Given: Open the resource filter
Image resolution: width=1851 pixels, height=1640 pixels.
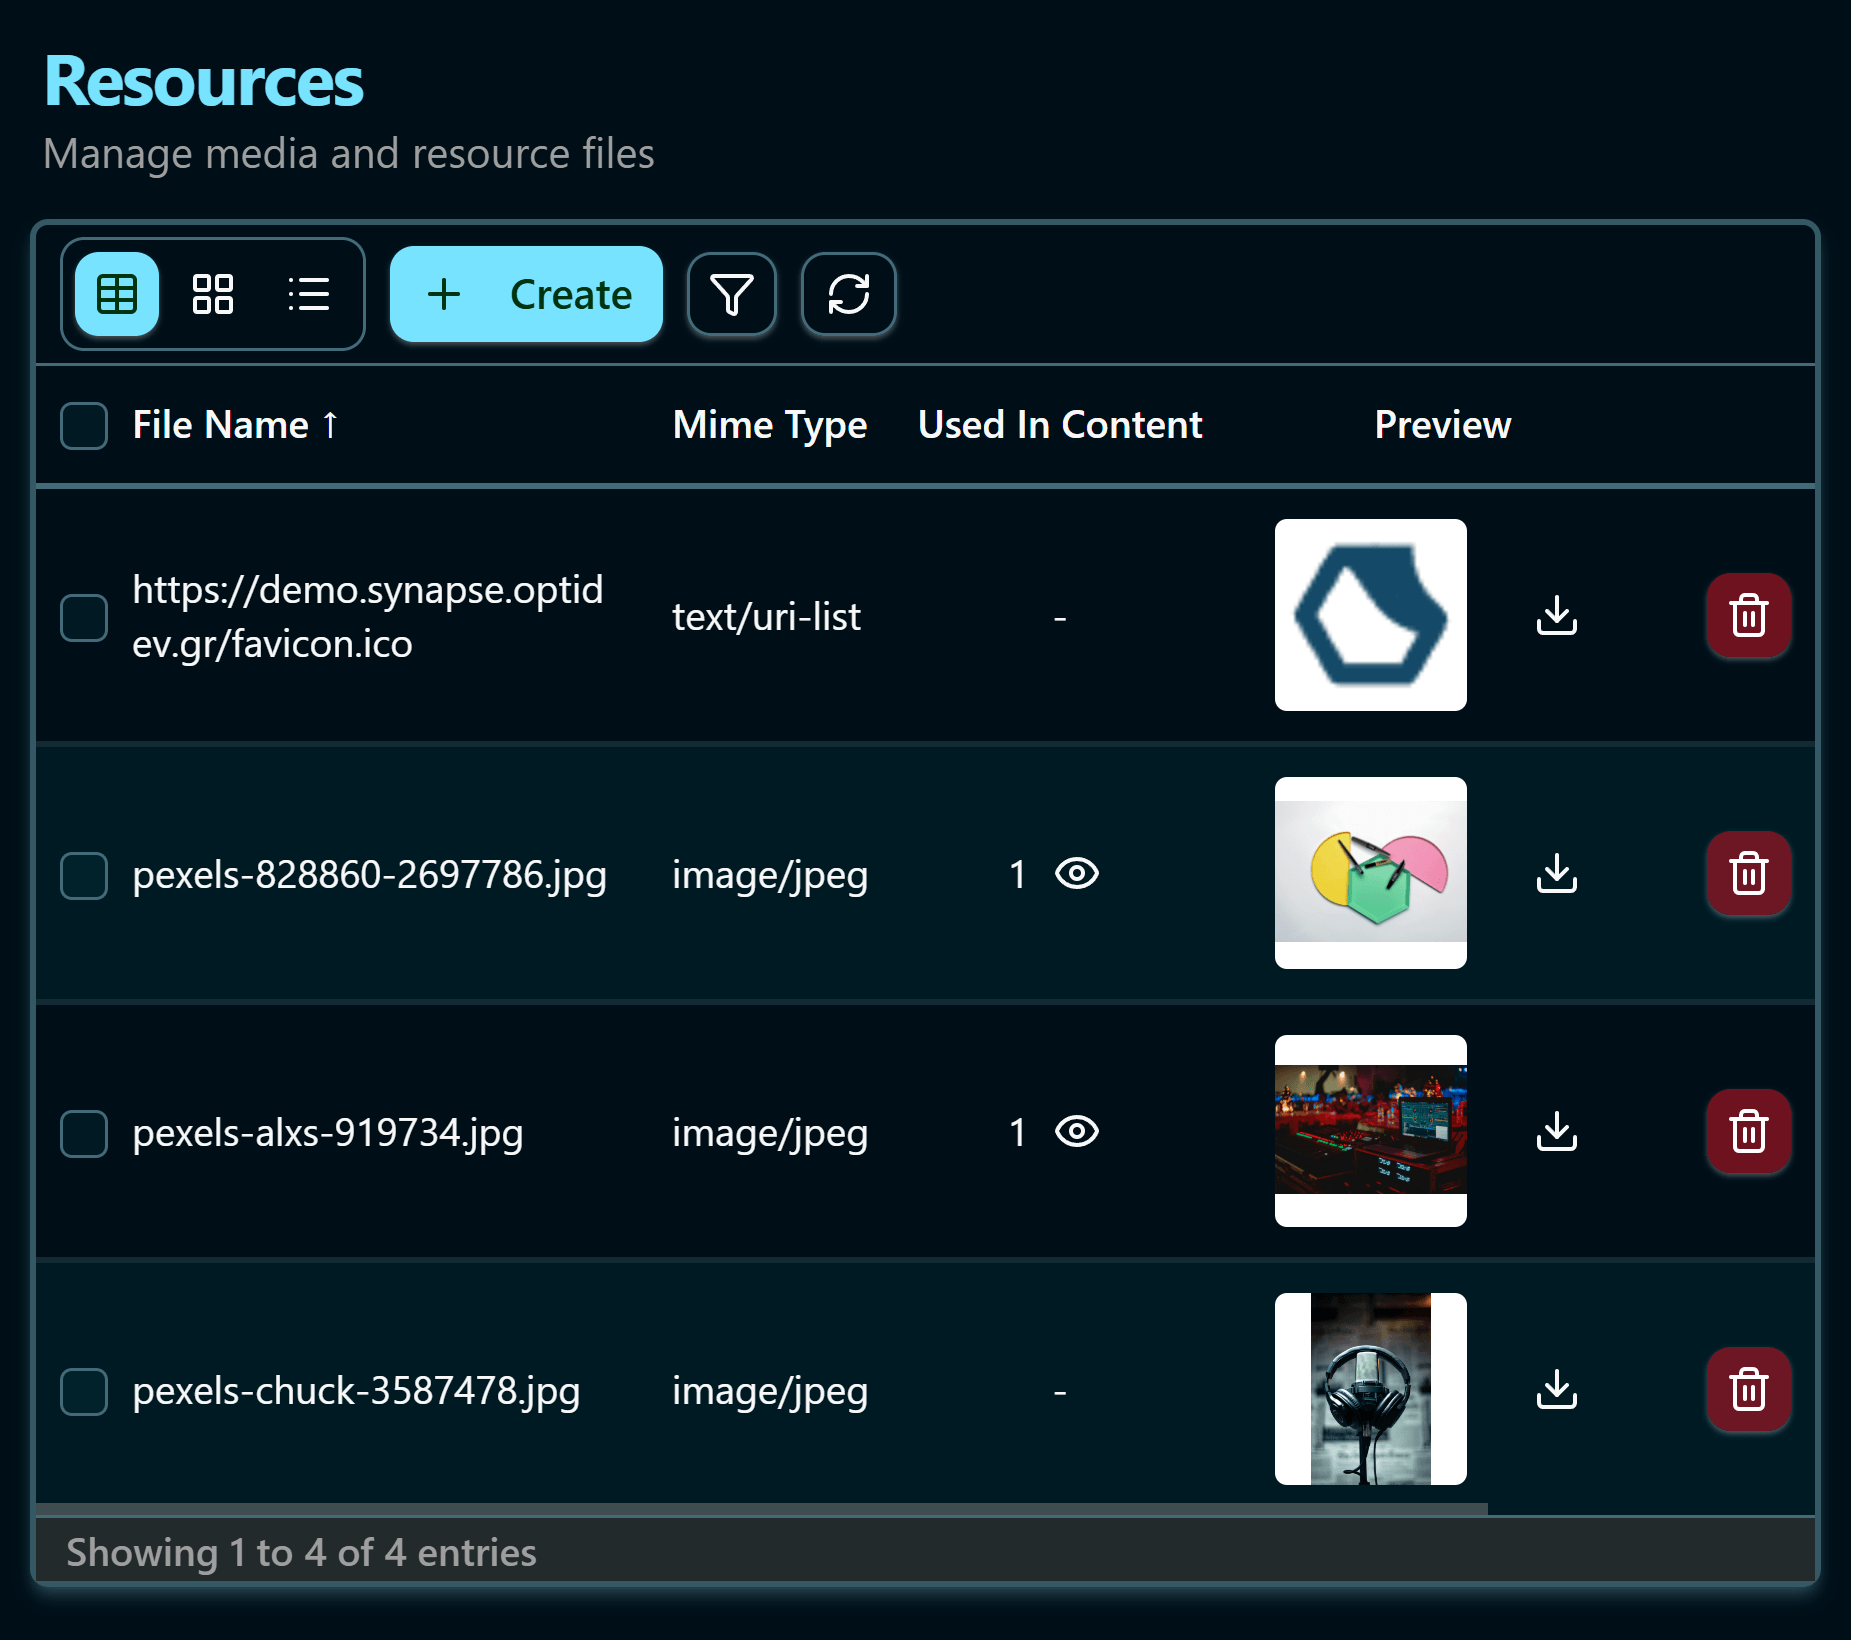Looking at the screenshot, I should [x=731, y=294].
